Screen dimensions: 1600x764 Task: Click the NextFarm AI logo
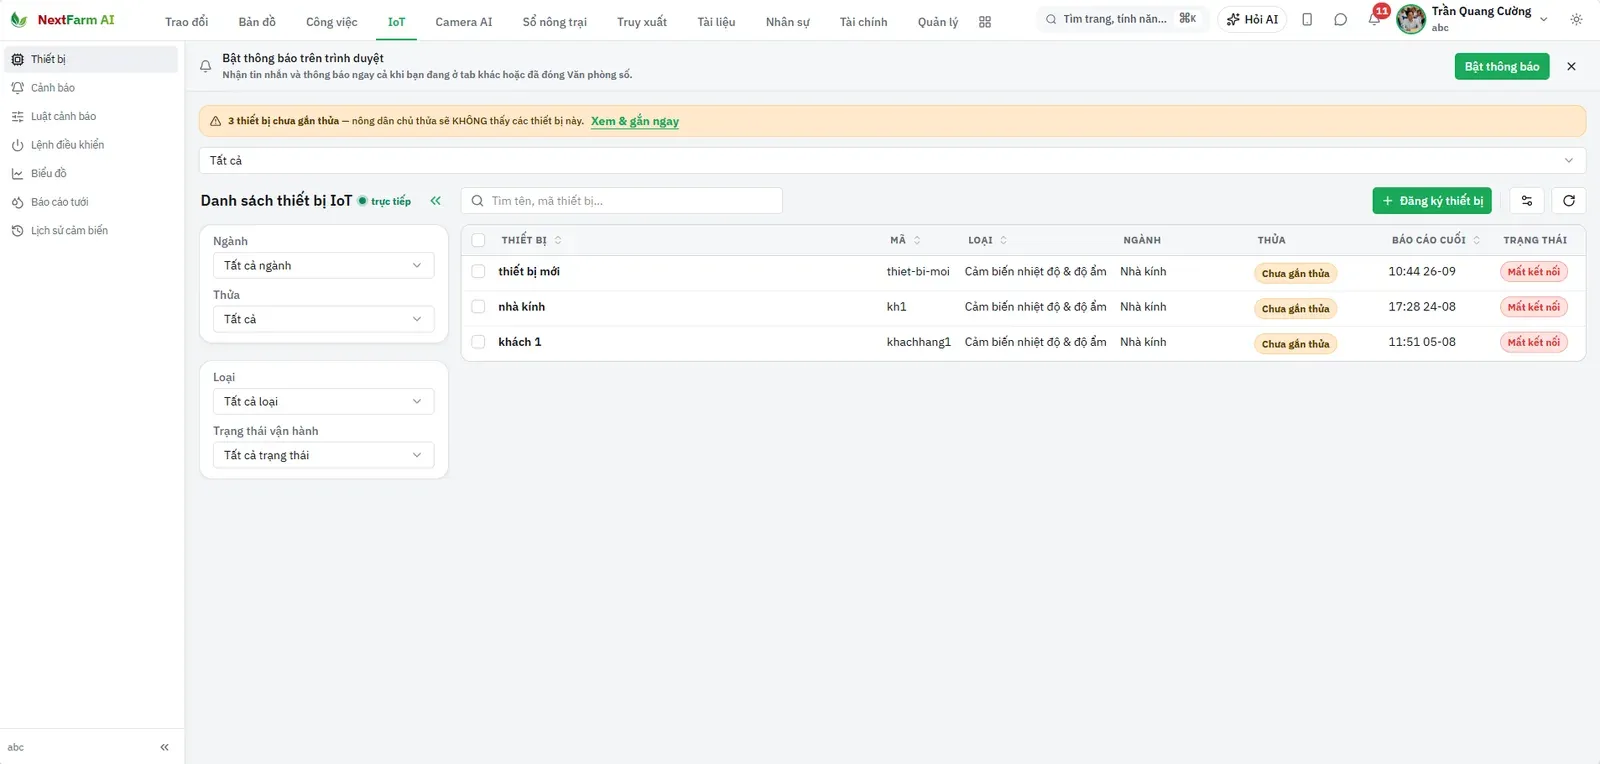(x=62, y=20)
